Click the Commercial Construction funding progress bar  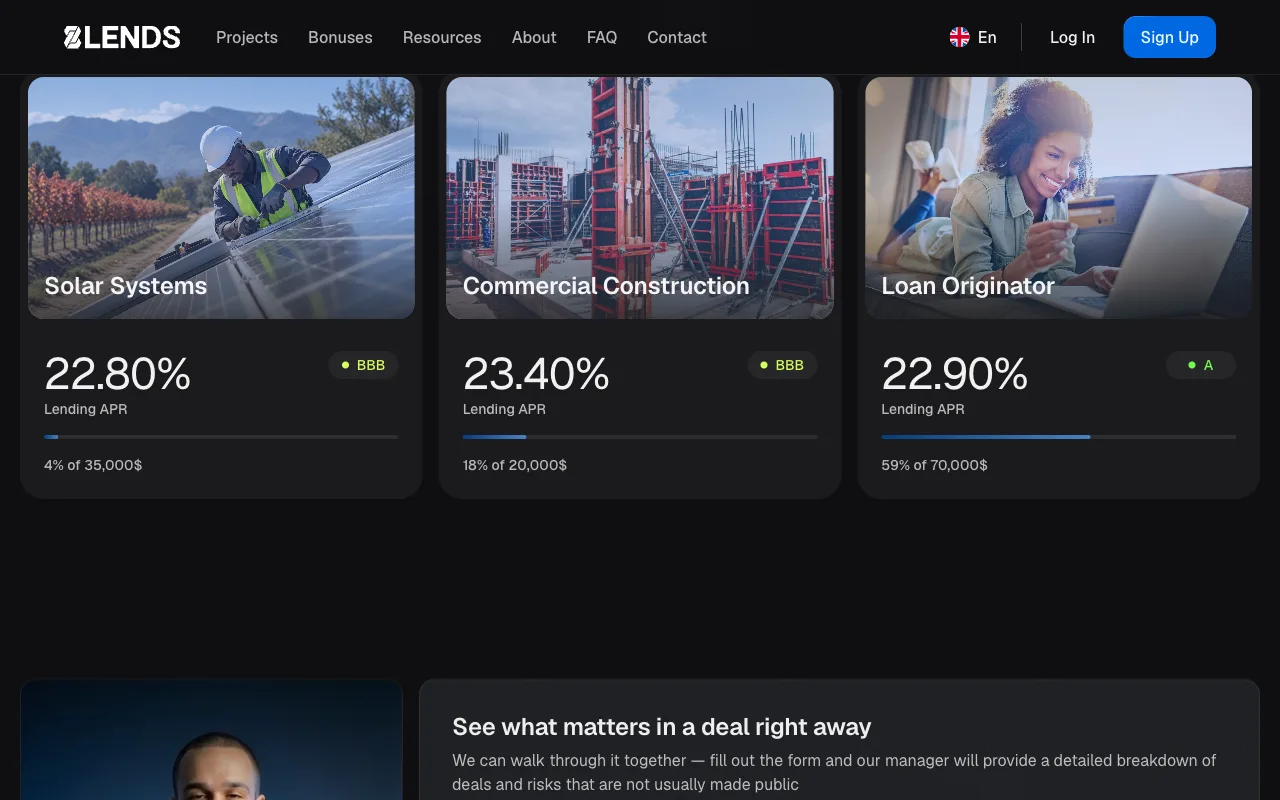(640, 437)
